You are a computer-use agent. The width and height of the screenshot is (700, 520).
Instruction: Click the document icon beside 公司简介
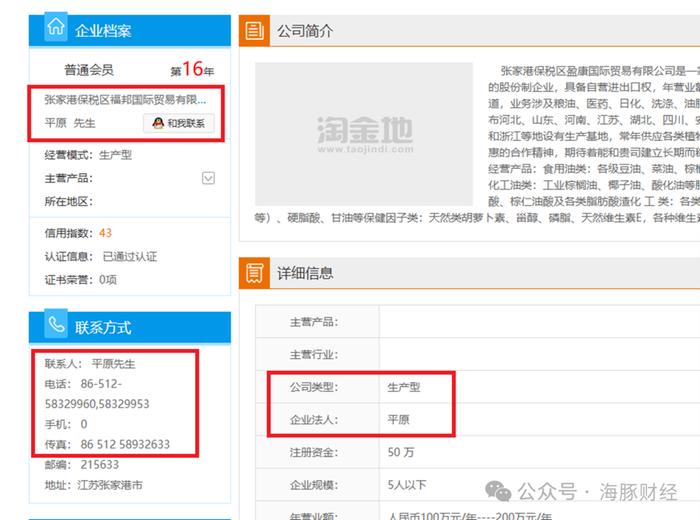254,31
